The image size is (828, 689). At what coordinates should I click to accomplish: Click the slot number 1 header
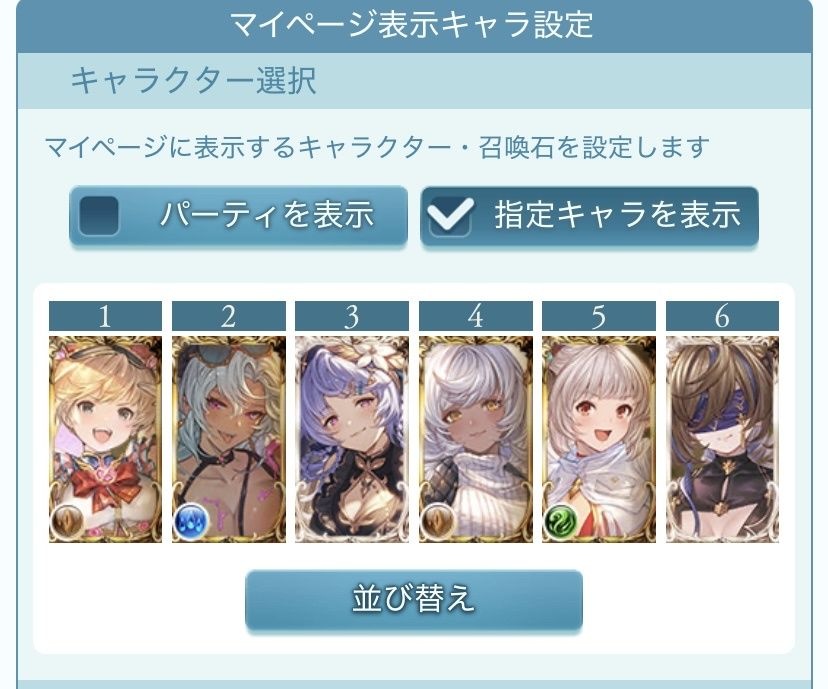105,316
